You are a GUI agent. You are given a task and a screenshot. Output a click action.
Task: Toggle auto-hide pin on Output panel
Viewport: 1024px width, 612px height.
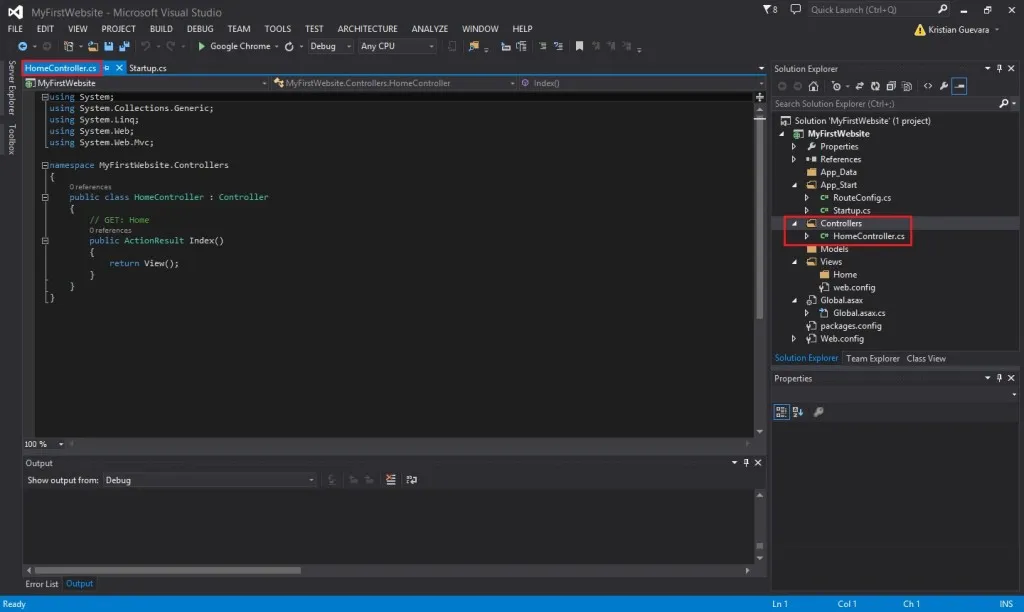(x=746, y=462)
